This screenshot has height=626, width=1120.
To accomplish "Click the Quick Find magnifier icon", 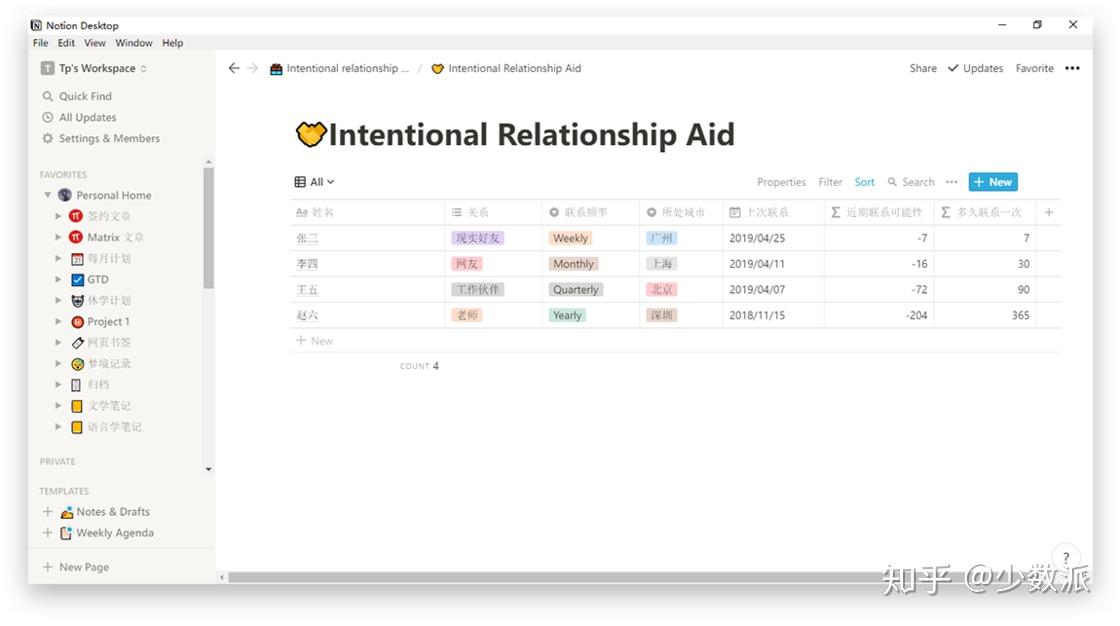I will coord(48,96).
